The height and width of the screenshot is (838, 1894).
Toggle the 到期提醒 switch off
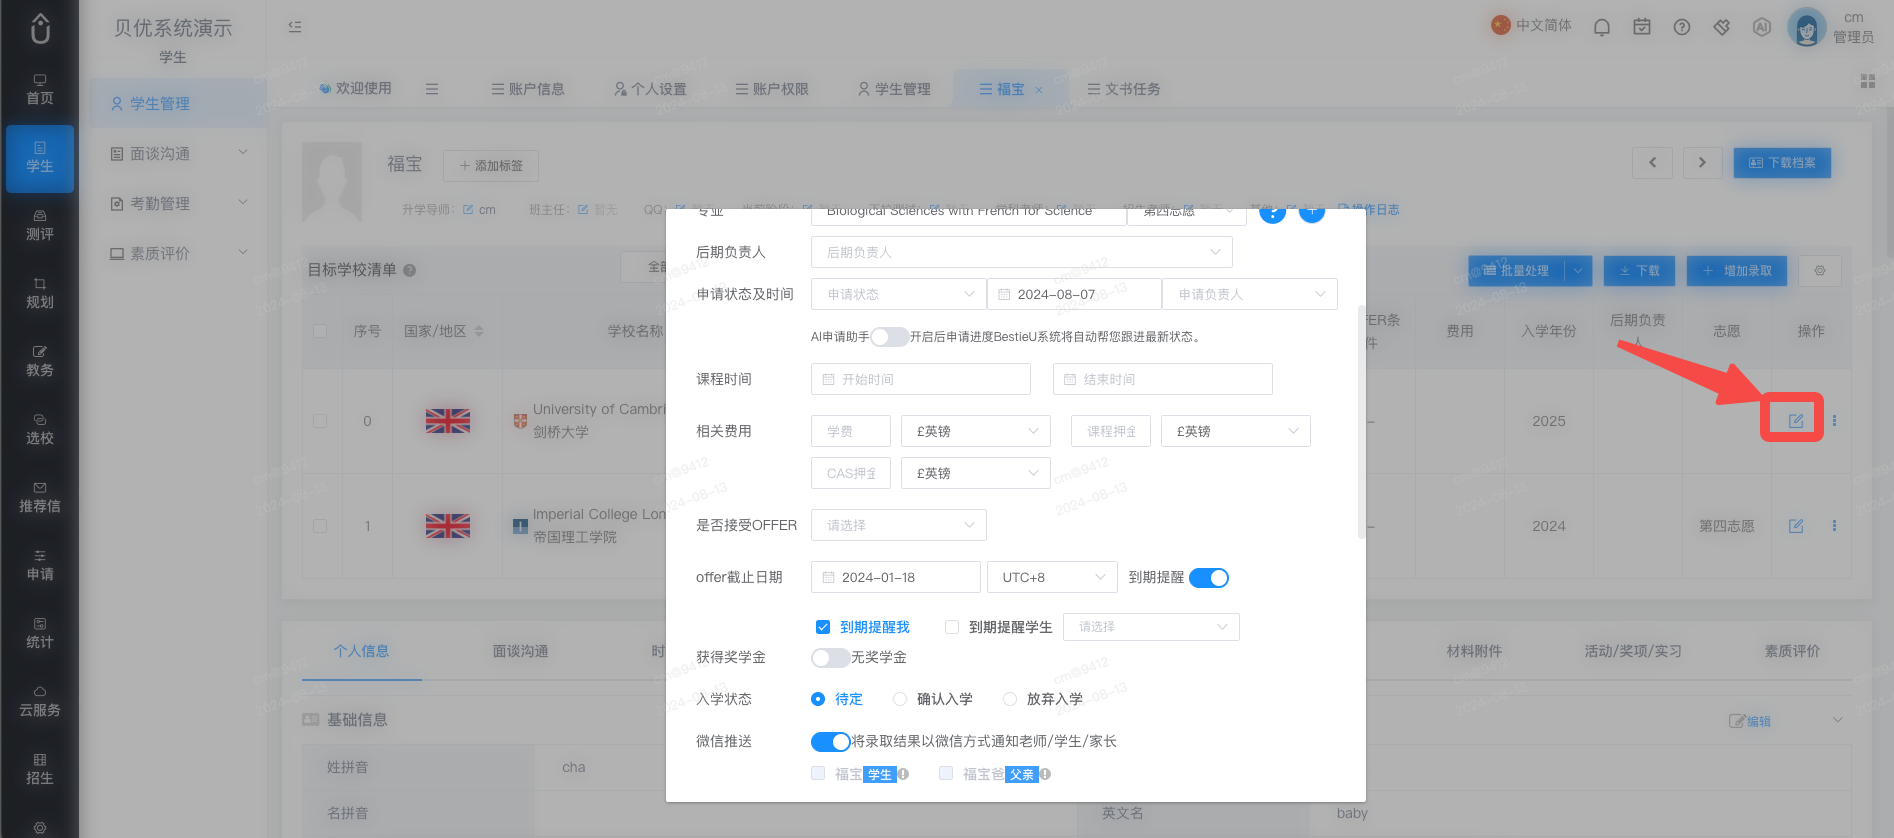coord(1209,578)
